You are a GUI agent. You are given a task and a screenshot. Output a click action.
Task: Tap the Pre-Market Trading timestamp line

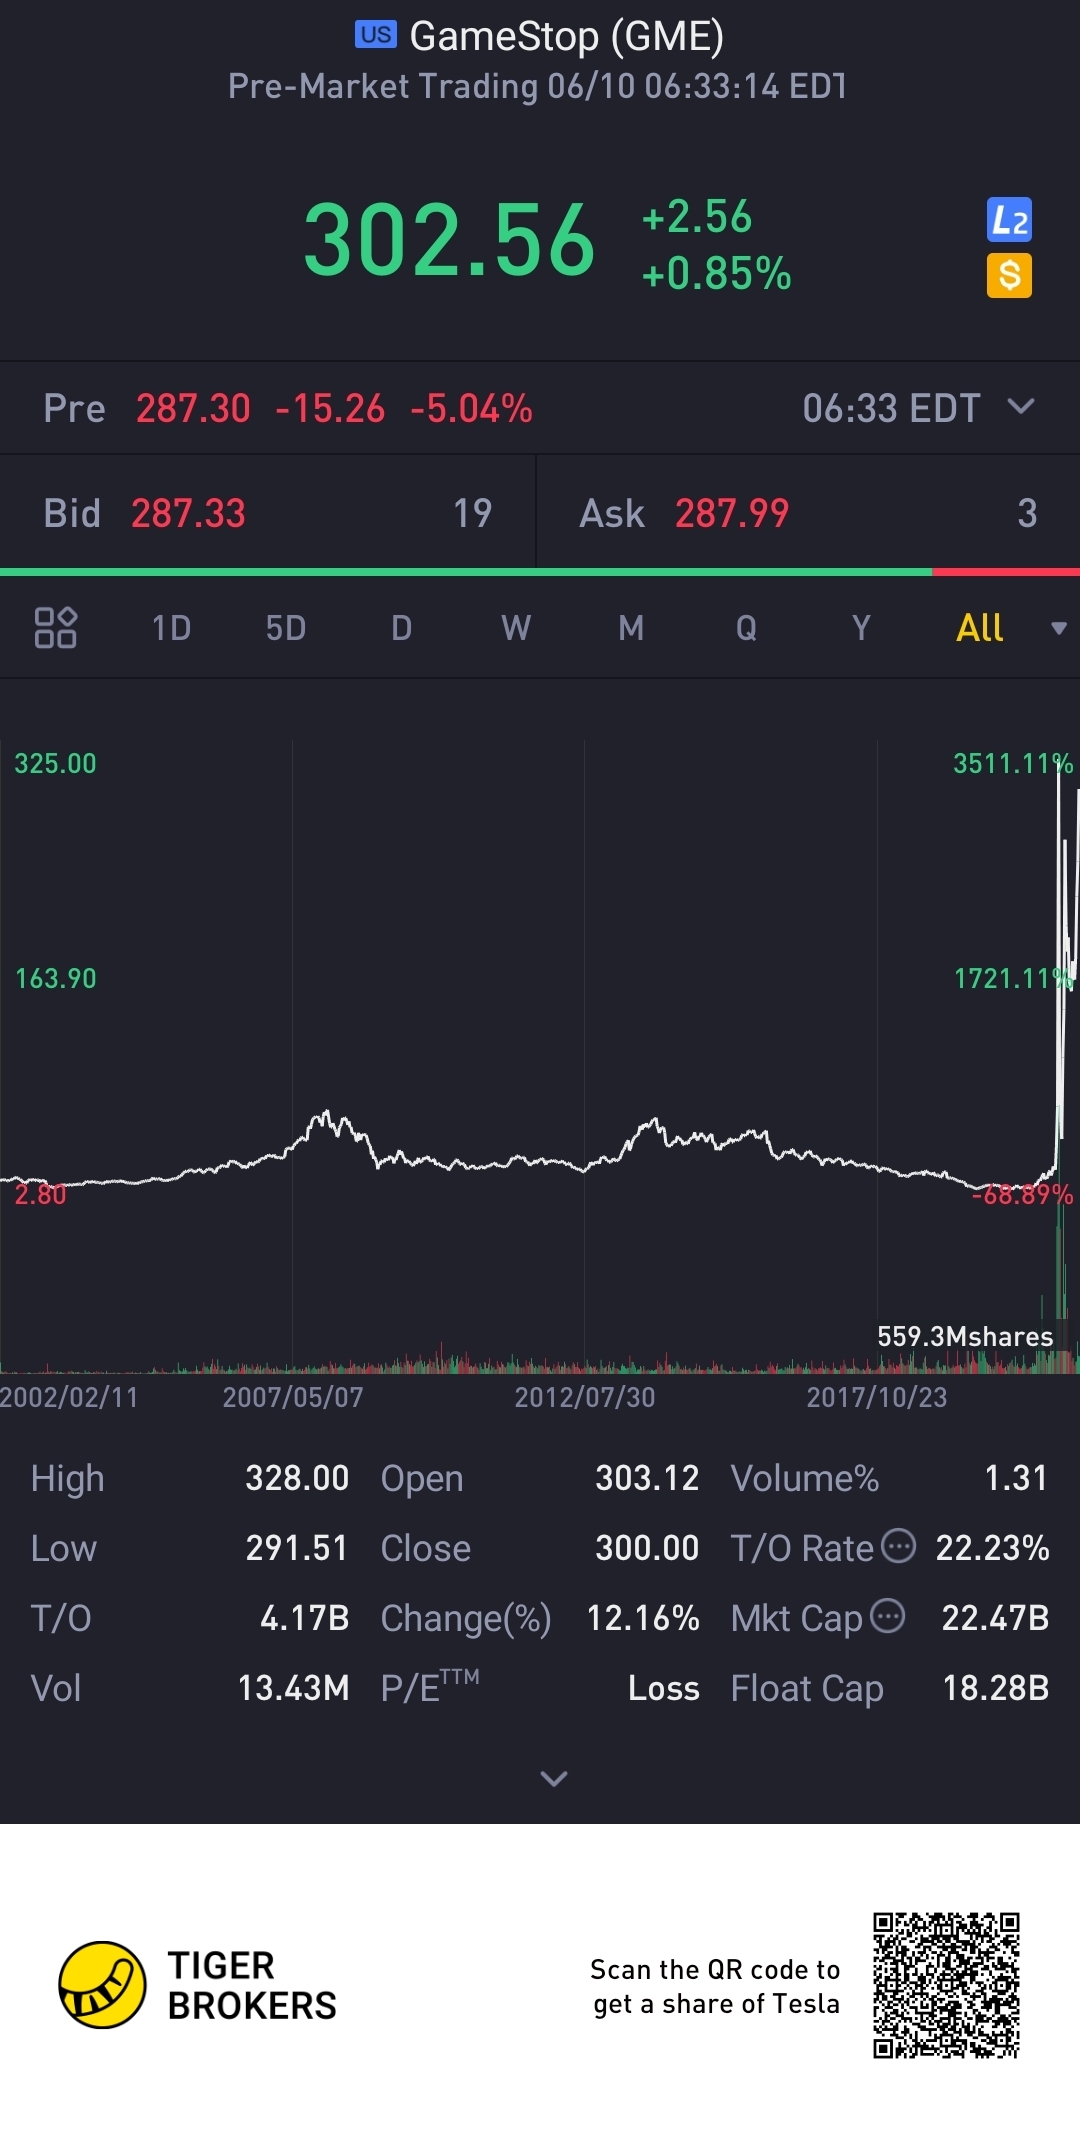coord(538,86)
